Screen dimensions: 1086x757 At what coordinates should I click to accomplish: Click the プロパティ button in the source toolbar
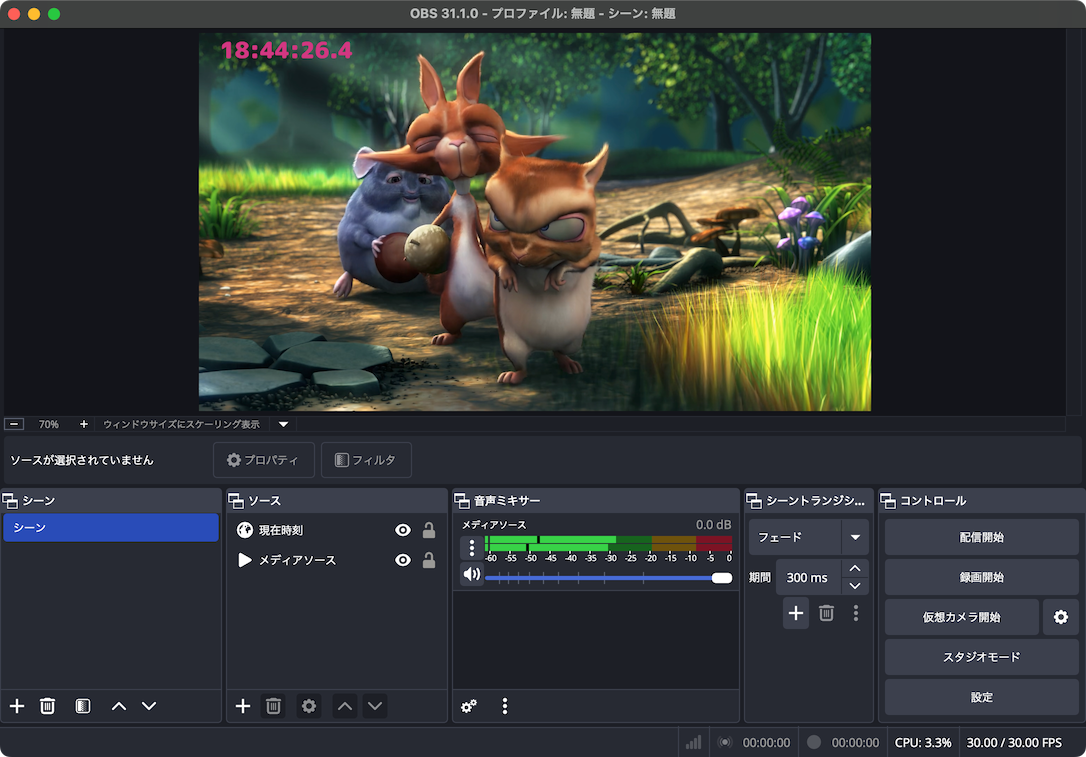pos(264,460)
